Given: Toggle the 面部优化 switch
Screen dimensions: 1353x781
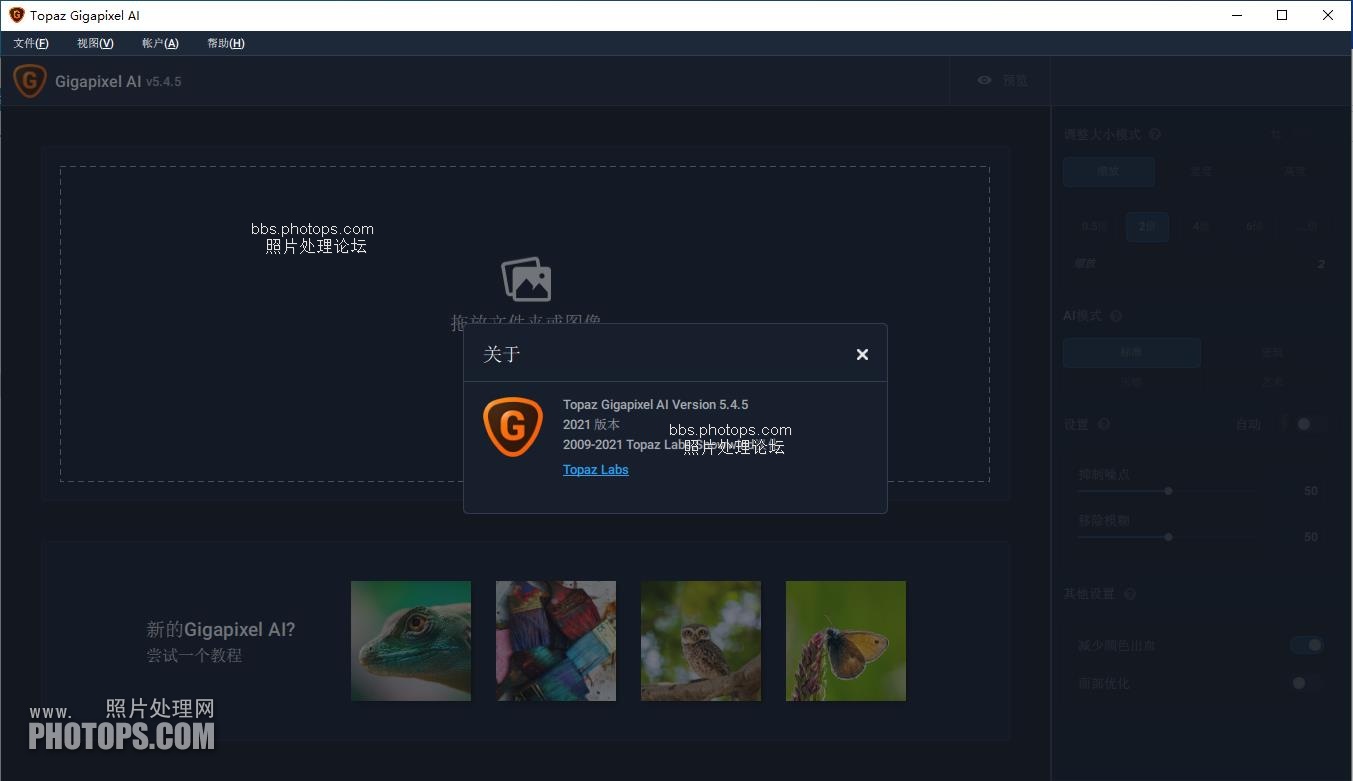Looking at the screenshot, I should pyautogui.click(x=1308, y=684).
